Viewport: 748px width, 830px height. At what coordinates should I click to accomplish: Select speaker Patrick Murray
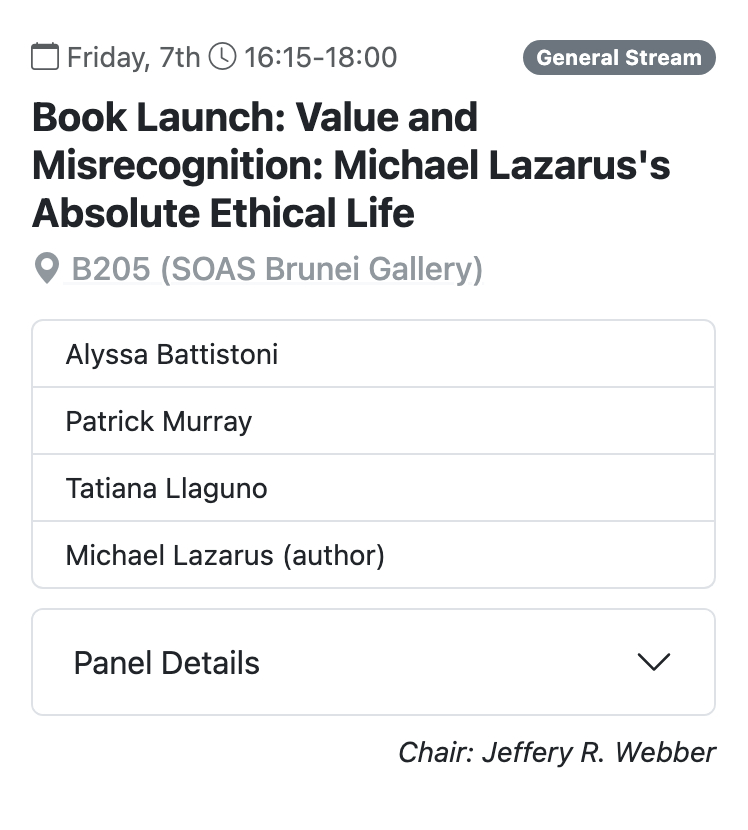159,421
